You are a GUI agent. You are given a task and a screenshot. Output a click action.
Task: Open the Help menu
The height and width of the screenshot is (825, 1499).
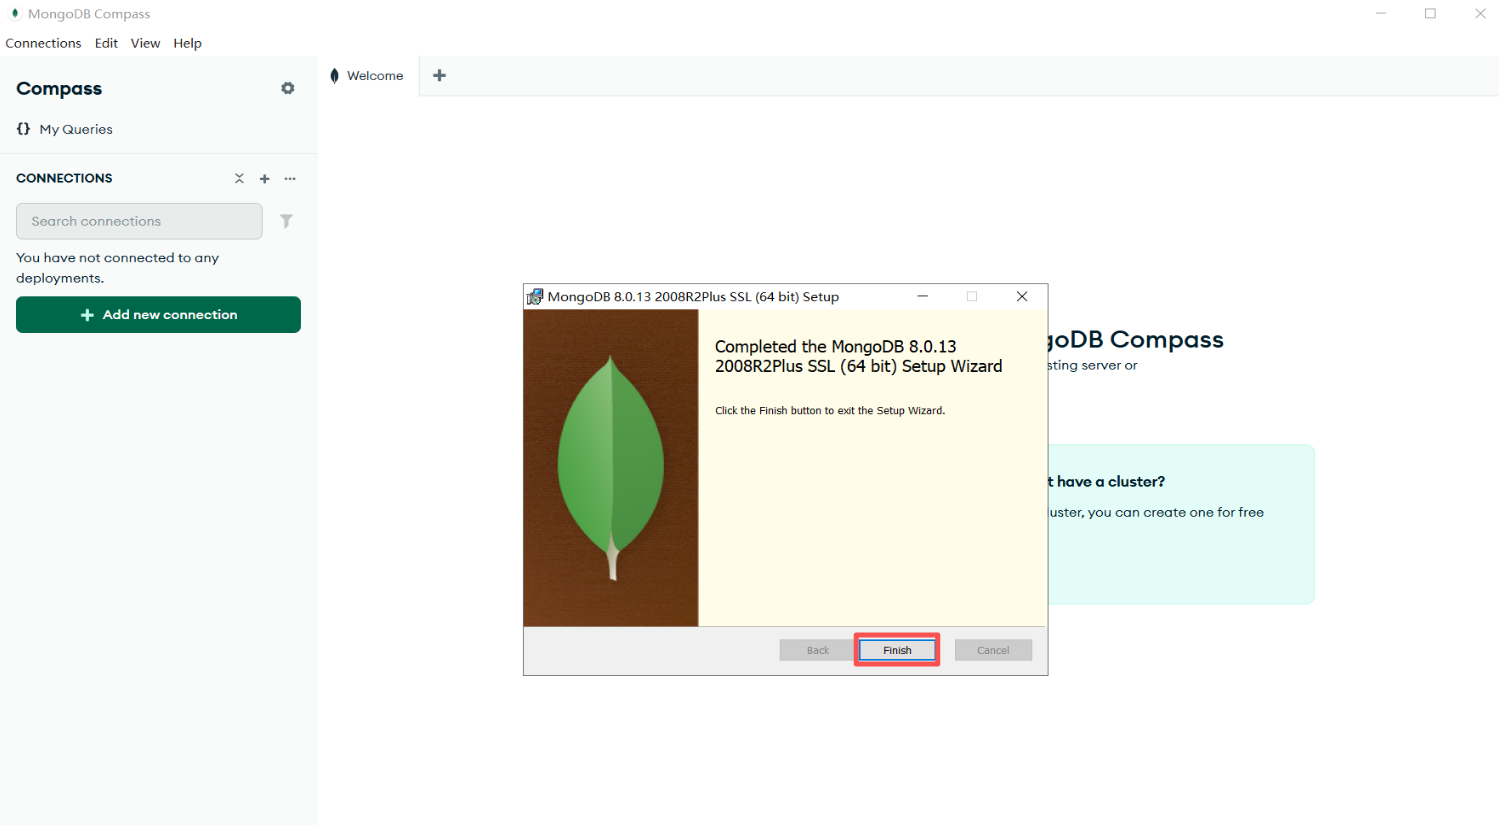coord(187,43)
